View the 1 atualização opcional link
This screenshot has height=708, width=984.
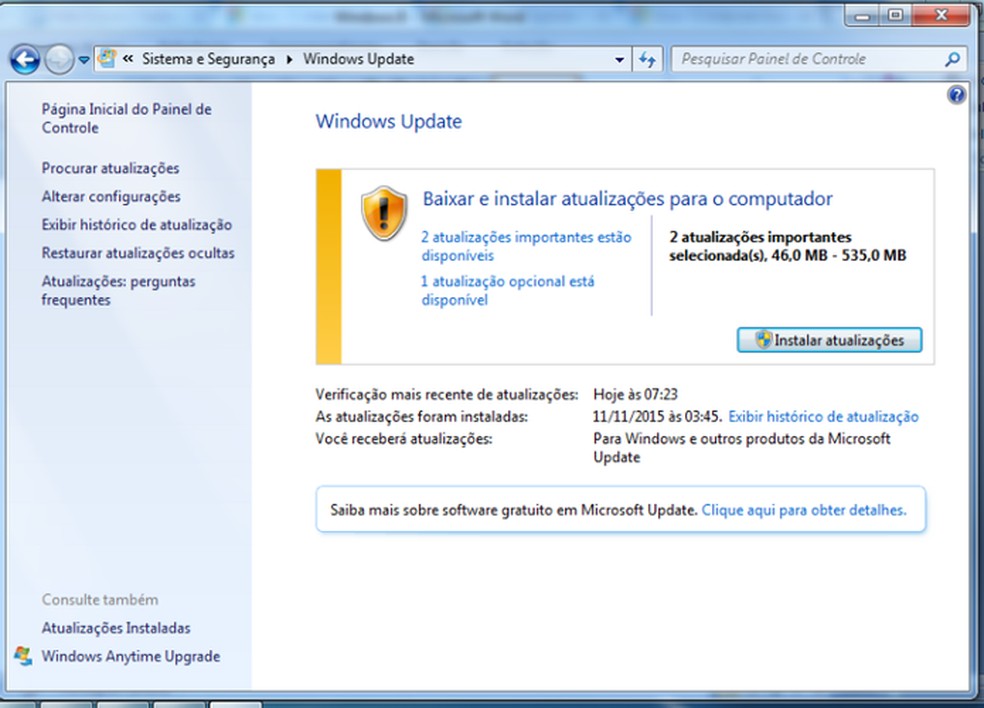(x=508, y=291)
